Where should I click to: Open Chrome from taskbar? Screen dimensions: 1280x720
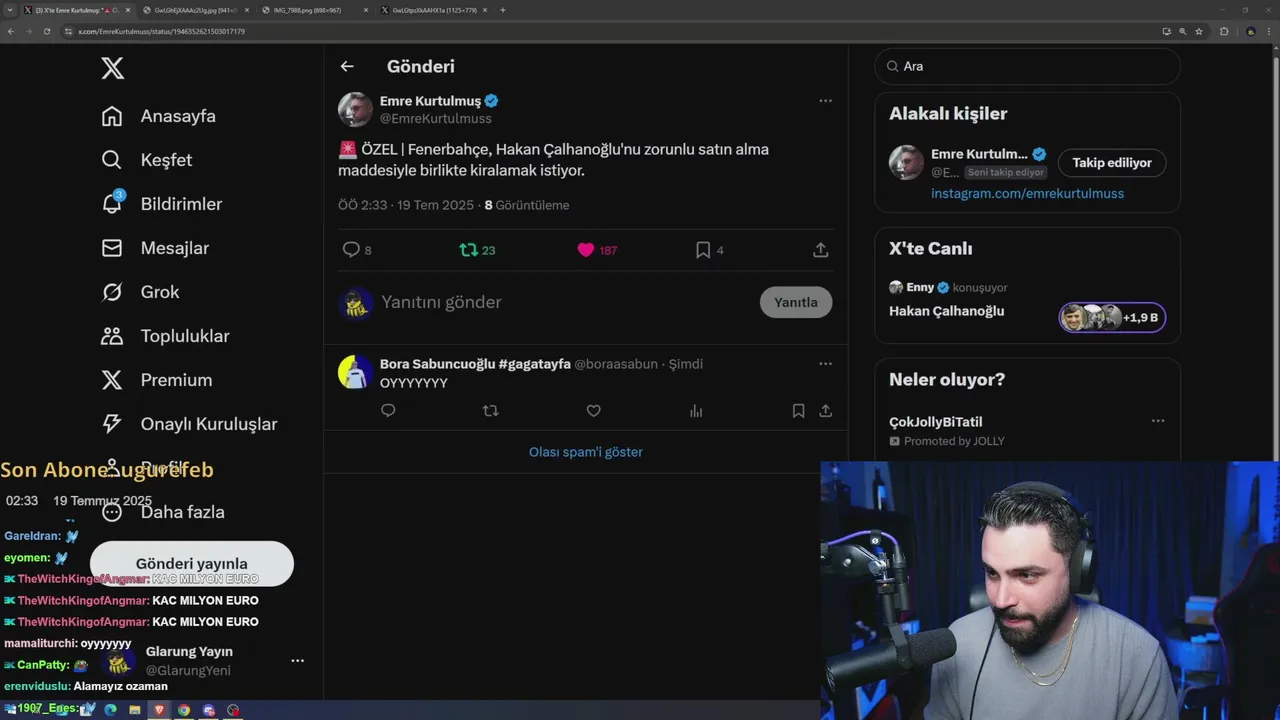coord(184,710)
